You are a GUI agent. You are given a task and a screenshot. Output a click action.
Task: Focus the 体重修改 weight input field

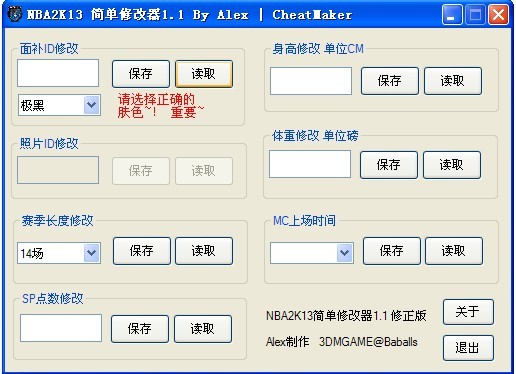click(x=310, y=164)
